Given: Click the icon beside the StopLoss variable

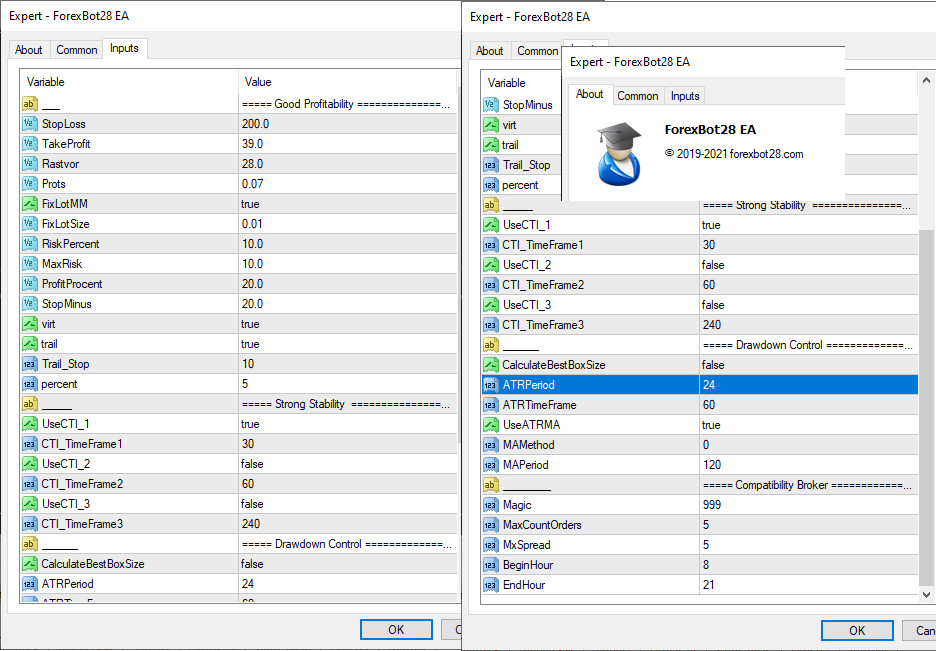Looking at the screenshot, I should pos(30,124).
